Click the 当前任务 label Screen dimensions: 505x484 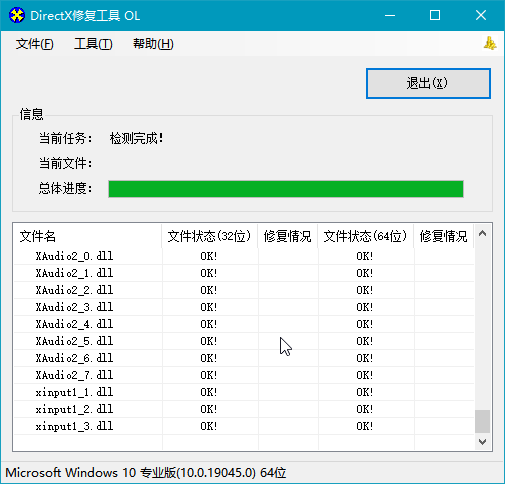click(x=66, y=138)
